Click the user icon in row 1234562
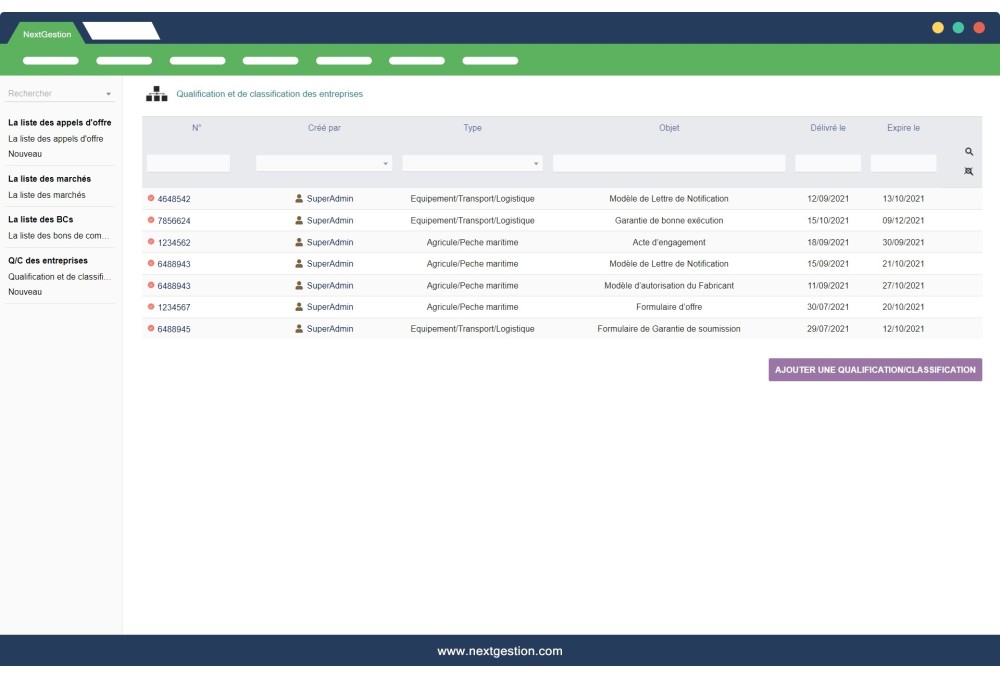This screenshot has width=1000, height=679. (299, 242)
